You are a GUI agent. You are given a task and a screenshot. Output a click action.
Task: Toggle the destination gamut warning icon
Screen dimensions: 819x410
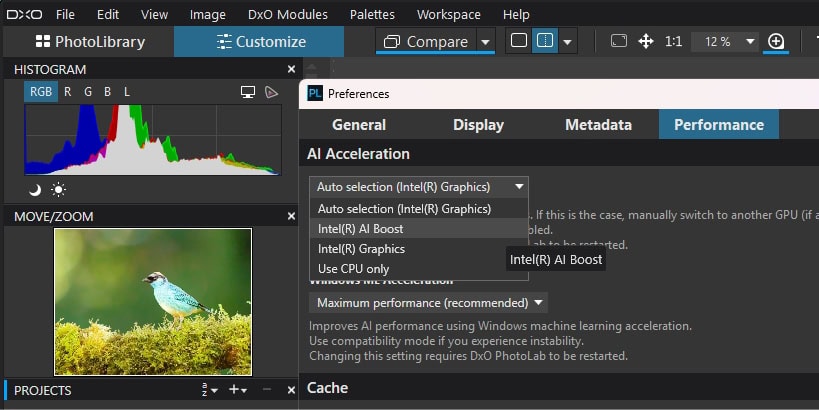(271, 92)
